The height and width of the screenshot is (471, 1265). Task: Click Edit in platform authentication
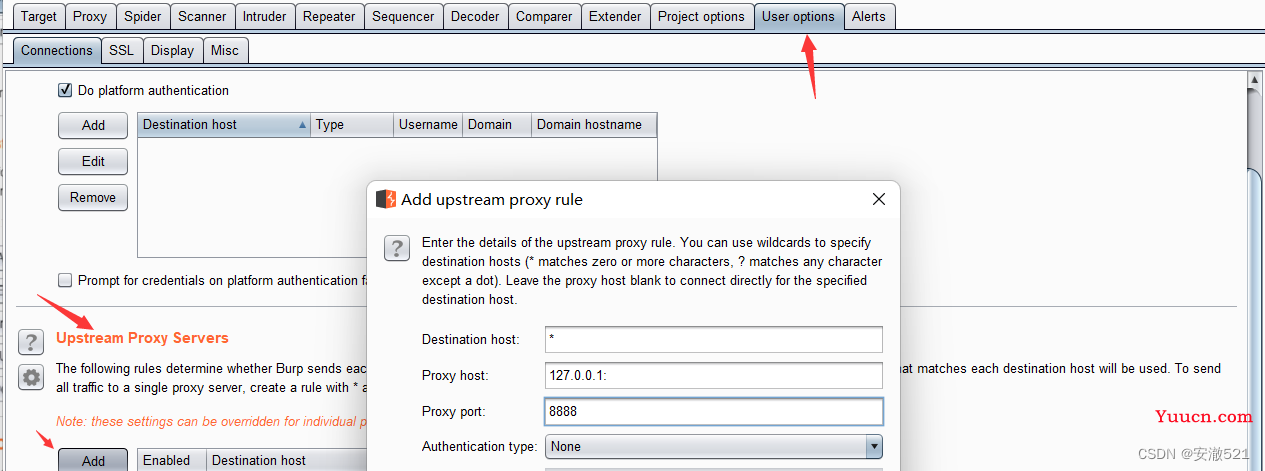click(93, 161)
